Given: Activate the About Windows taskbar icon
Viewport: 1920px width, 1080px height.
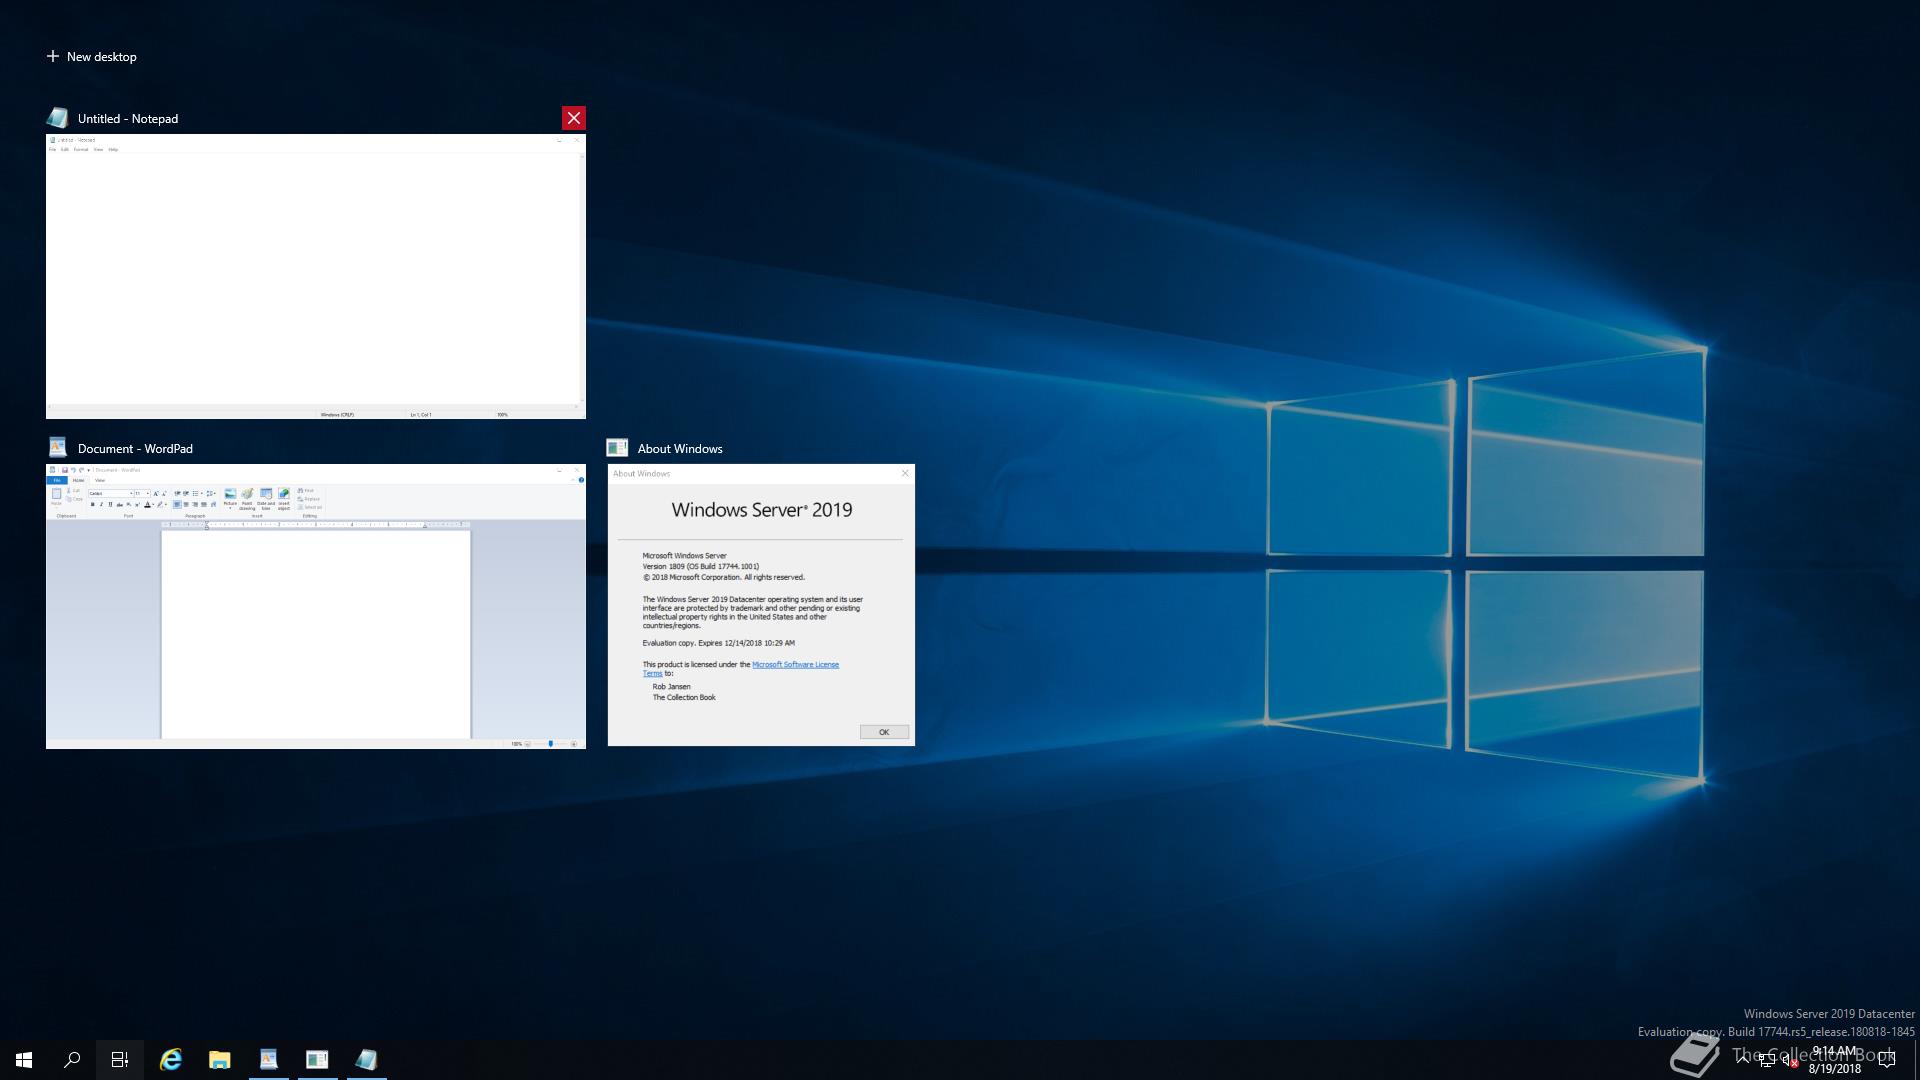Looking at the screenshot, I should 318,1060.
